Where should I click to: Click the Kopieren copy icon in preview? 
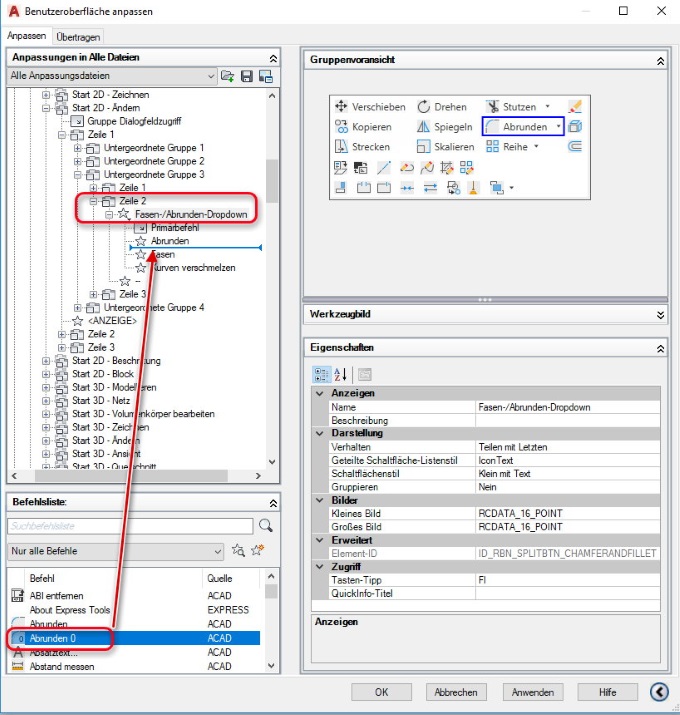[x=340, y=127]
